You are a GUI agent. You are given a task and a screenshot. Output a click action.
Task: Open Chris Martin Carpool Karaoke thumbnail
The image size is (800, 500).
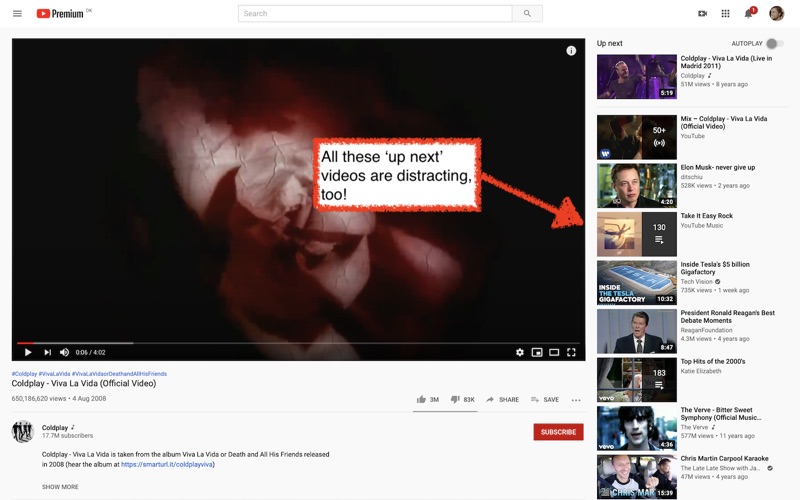[x=637, y=477]
